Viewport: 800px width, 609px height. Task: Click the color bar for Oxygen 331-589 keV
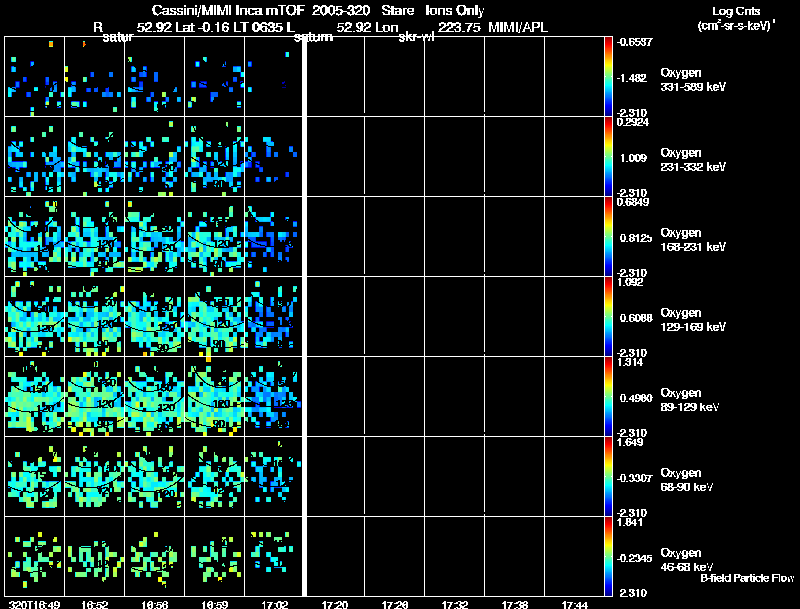click(608, 76)
